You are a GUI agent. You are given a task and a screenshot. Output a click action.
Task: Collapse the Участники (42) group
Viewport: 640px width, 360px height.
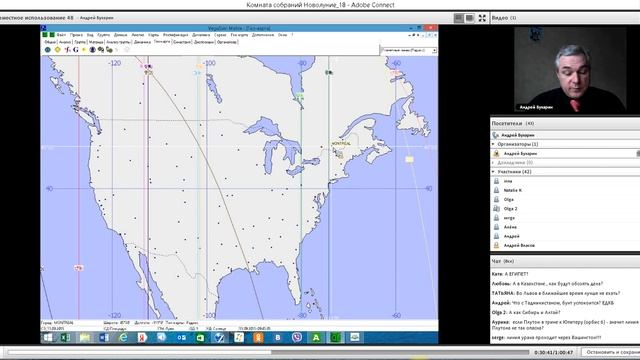pos(493,172)
